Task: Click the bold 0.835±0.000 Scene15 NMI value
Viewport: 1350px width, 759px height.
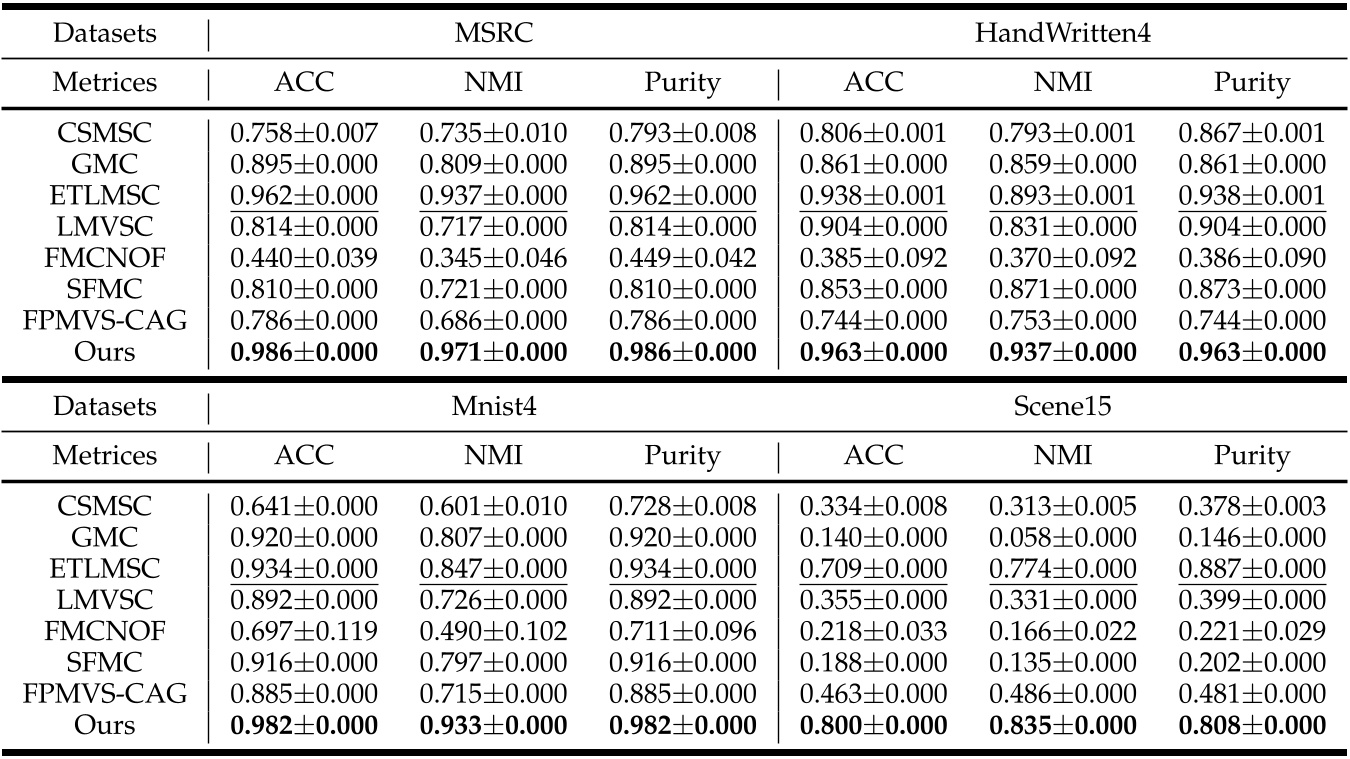Action: 1062,725
